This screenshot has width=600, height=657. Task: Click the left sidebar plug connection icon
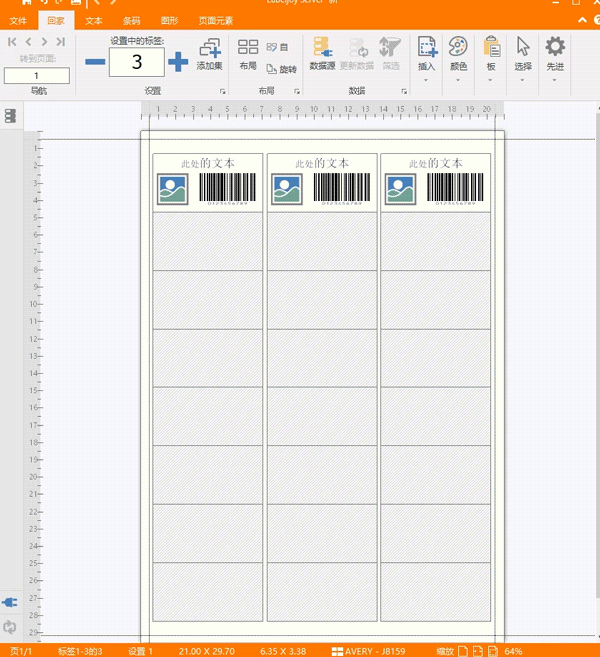tap(10, 603)
